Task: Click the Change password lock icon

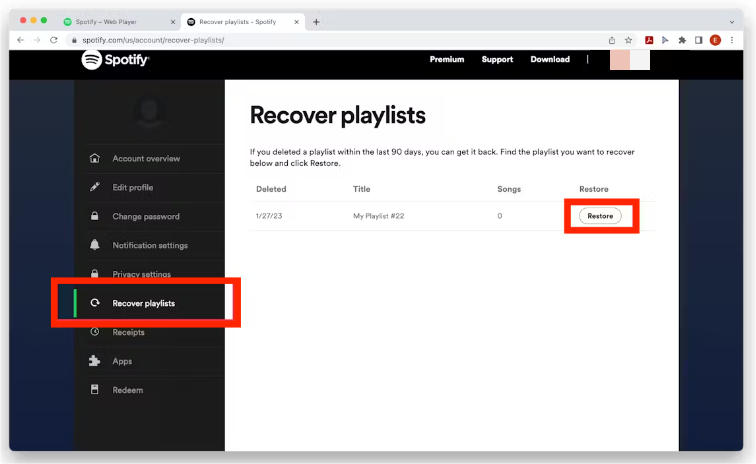Action: pyautogui.click(x=94, y=216)
